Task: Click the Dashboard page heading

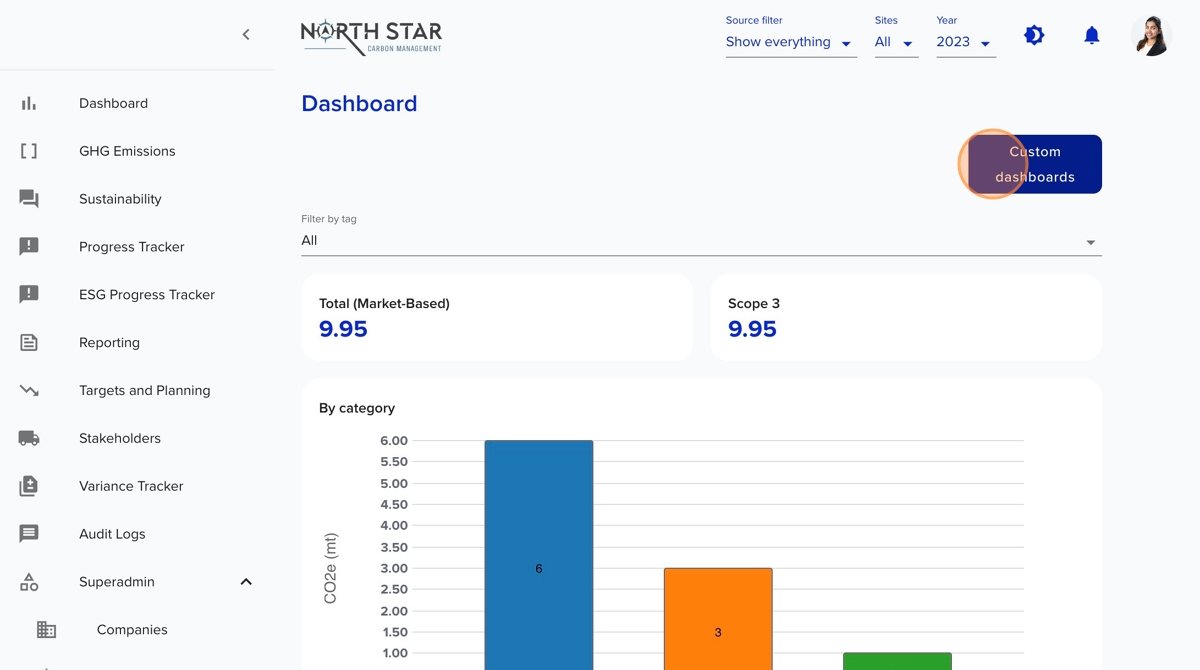Action: pos(359,103)
